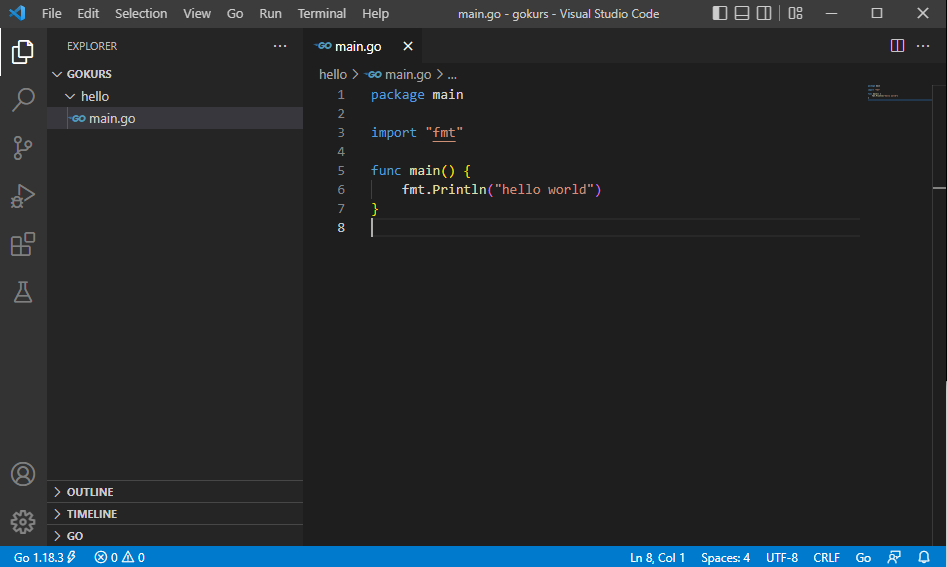Viewport: 947px width, 567px height.
Task: Select main.go in the file tree
Action: click(175, 118)
